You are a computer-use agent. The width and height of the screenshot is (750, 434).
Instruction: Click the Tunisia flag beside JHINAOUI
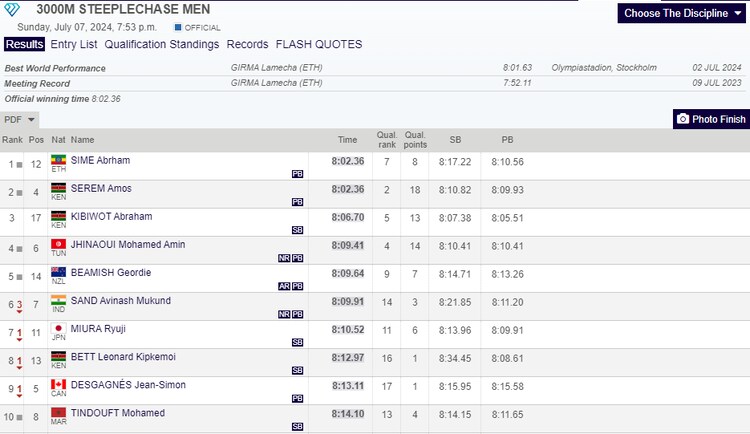tap(59, 243)
